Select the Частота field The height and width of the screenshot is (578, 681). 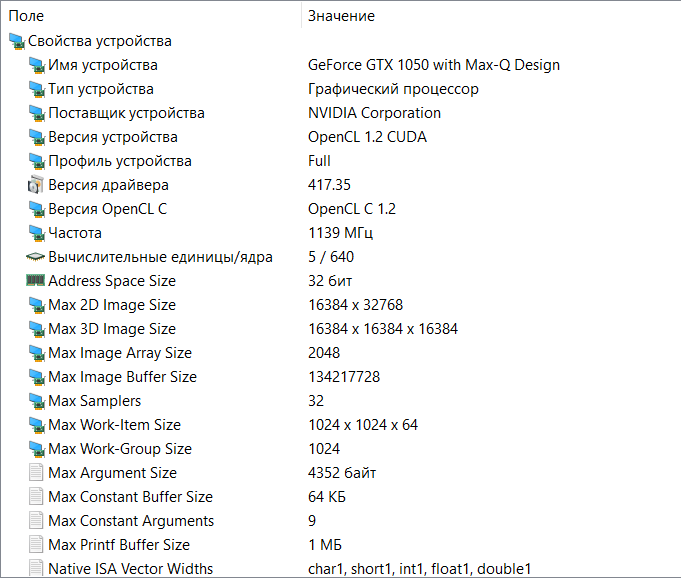[x=75, y=233]
